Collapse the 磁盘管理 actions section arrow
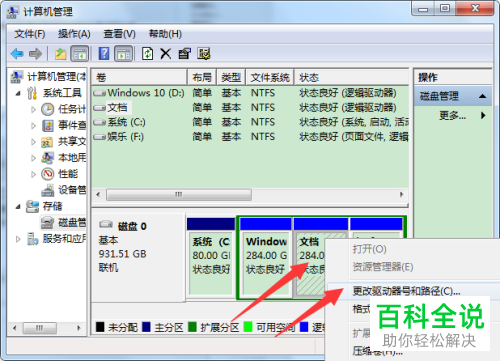This screenshot has height=361, width=500. (x=482, y=96)
